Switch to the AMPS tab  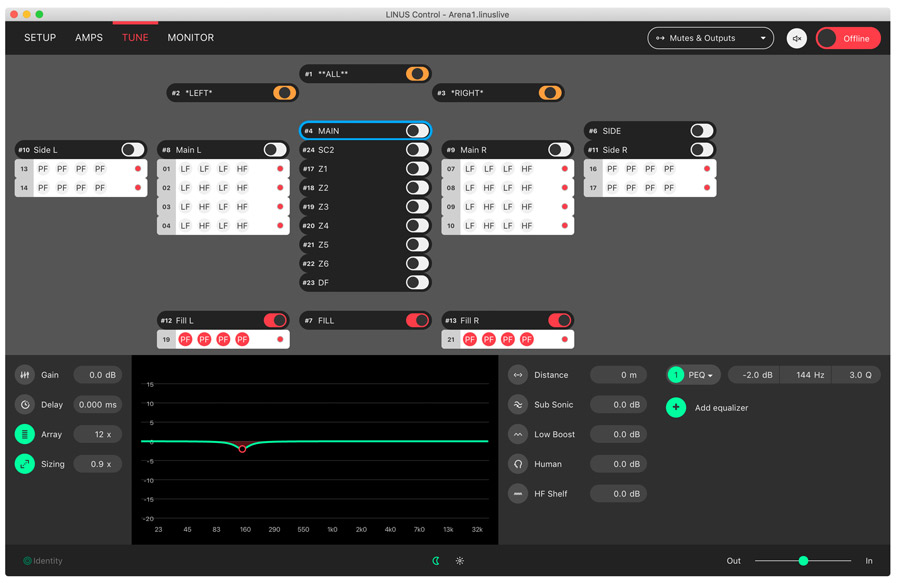pyautogui.click(x=89, y=38)
